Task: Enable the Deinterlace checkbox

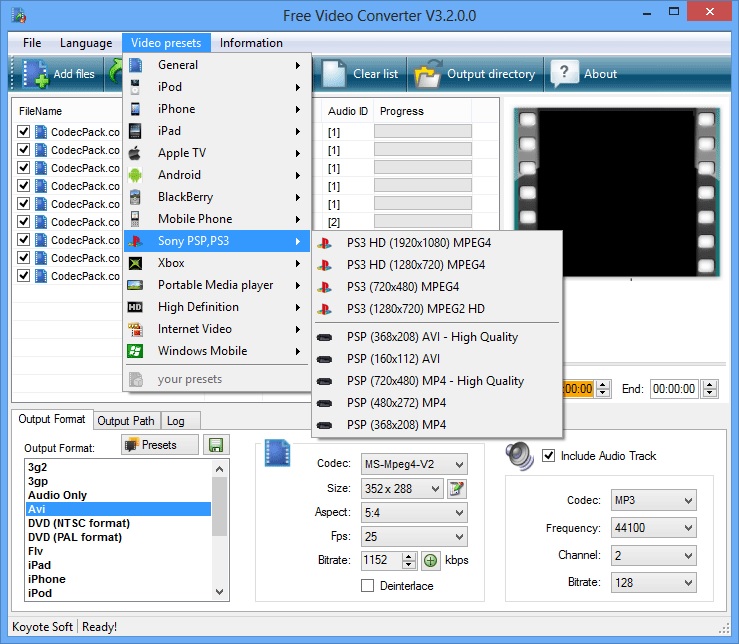Action: tap(367, 586)
